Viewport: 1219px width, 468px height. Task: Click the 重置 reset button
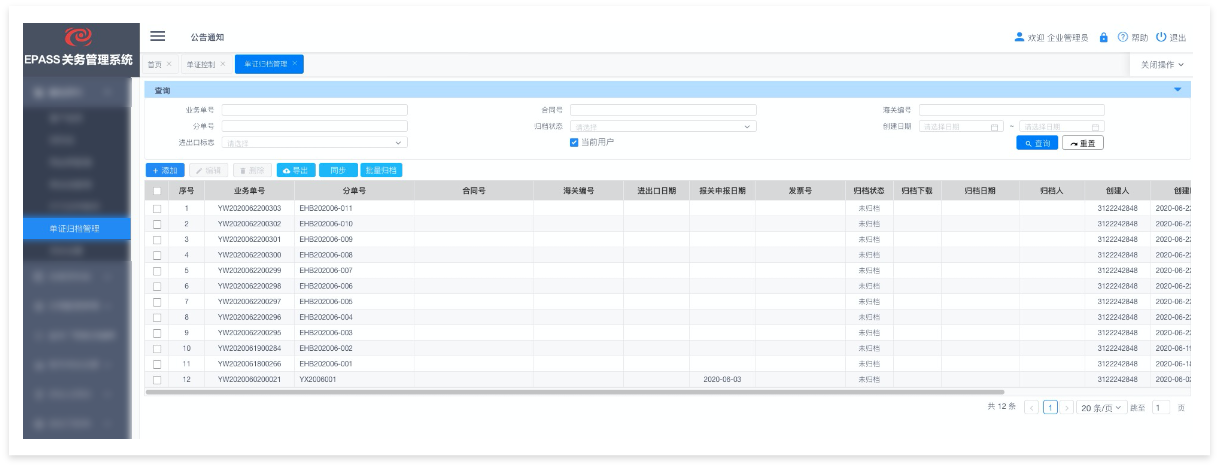[1082, 143]
